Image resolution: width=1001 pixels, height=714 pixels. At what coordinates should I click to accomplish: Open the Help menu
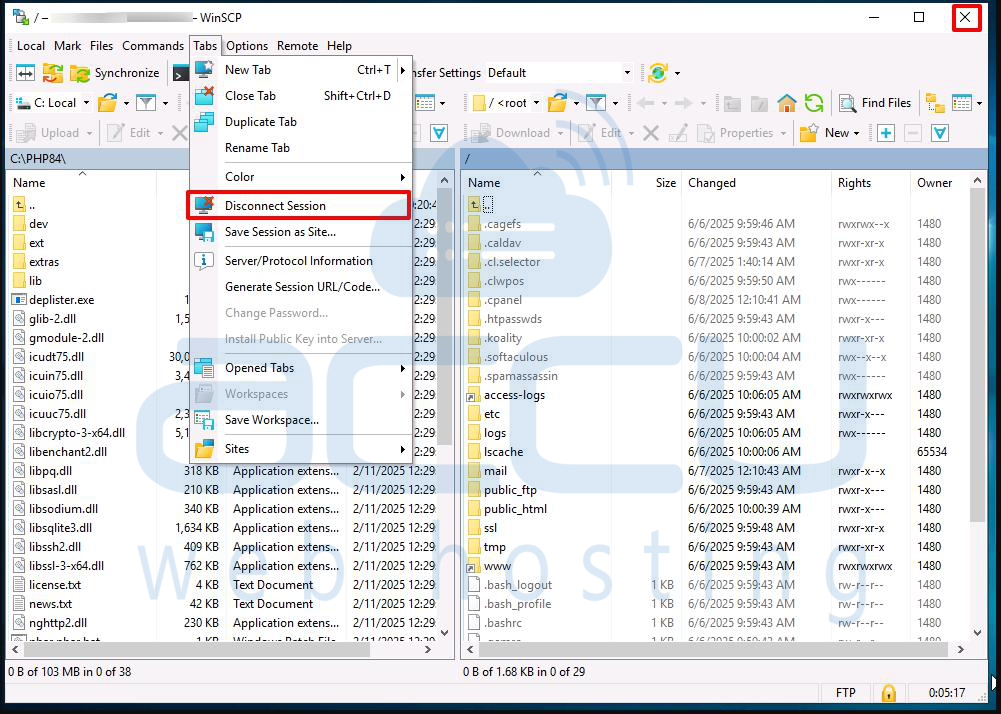(339, 46)
